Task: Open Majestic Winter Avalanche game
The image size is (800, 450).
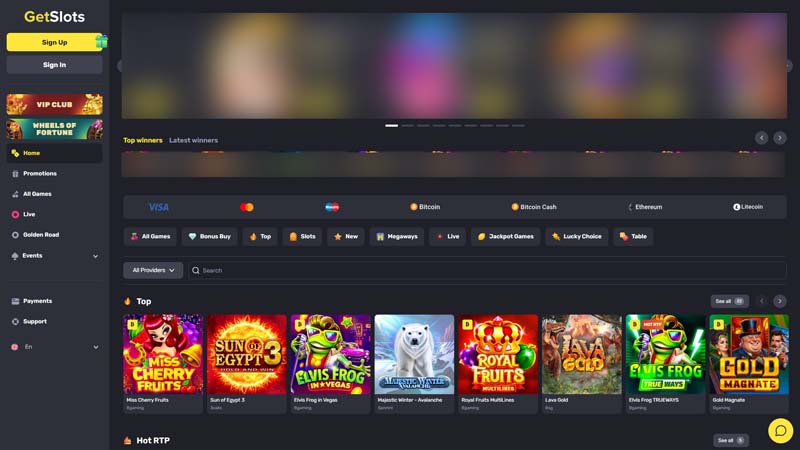Action: (x=414, y=363)
